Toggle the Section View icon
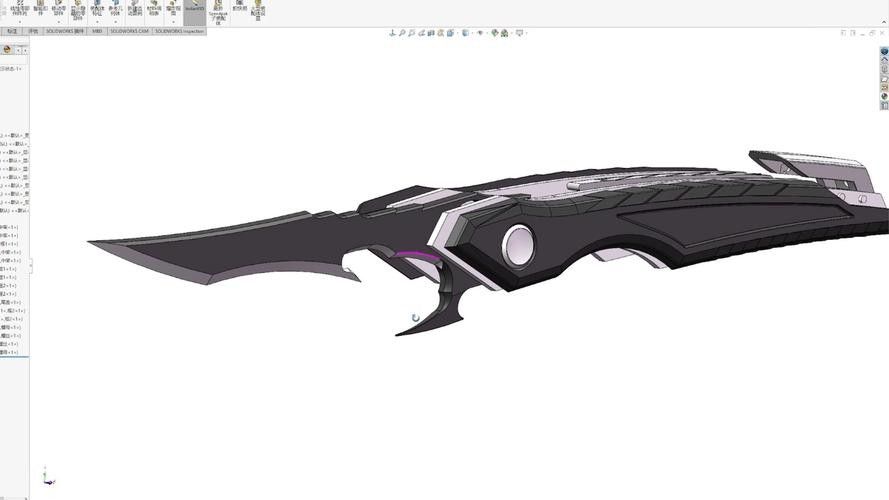 pos(431,33)
